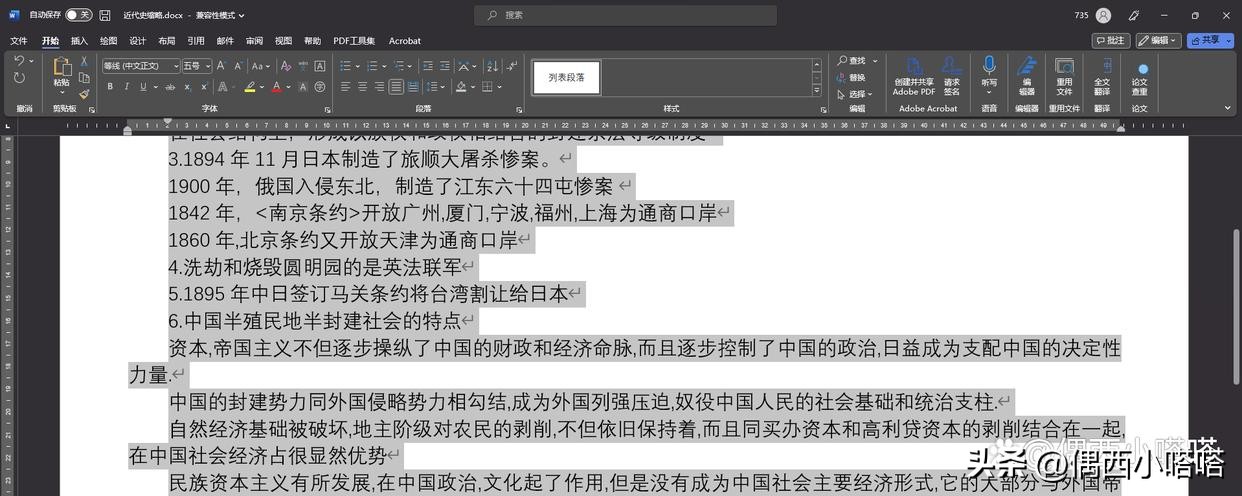Click the Paste clipboard icon
The width and height of the screenshot is (1242, 496).
click(x=61, y=72)
